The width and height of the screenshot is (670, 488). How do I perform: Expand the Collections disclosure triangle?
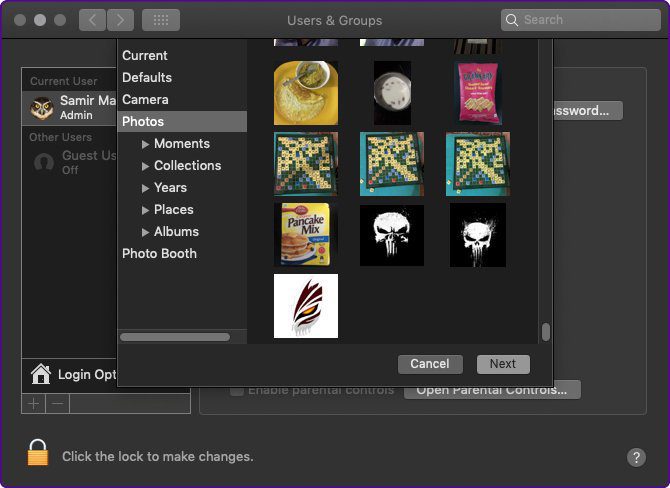145,166
